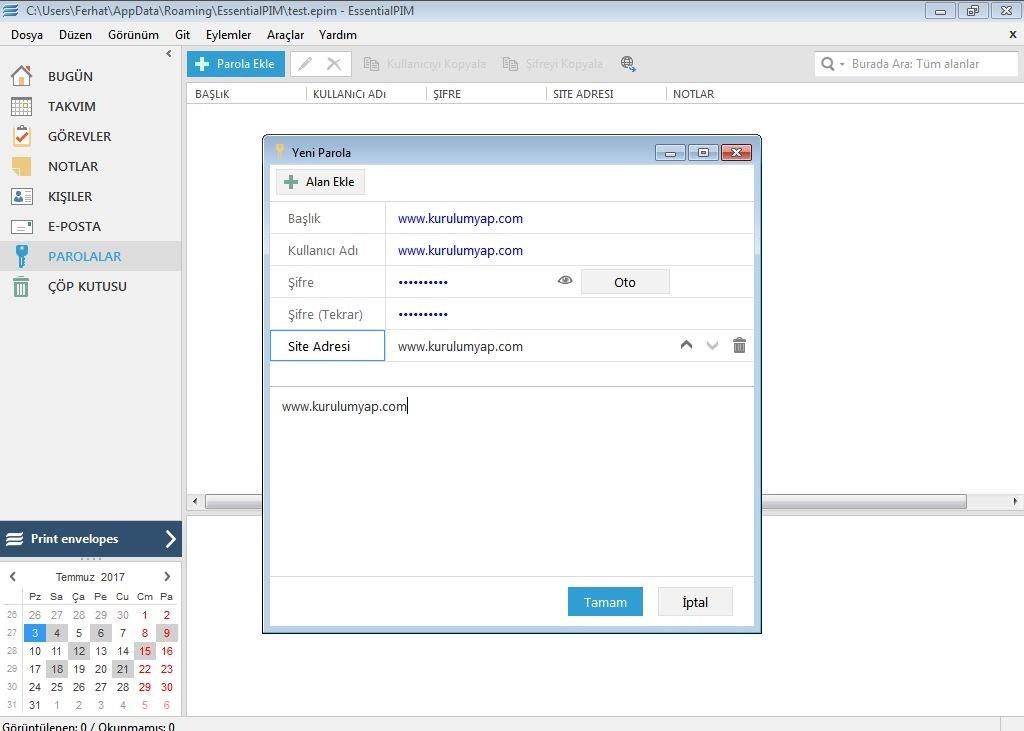Select the Parolalar key icon
This screenshot has width=1024, height=731.
(22, 256)
